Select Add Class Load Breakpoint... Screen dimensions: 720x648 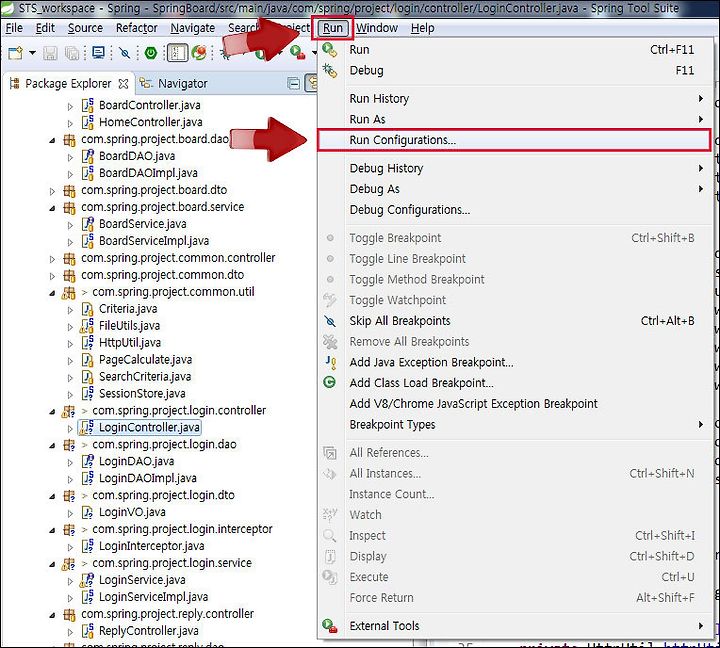tap(515, 383)
